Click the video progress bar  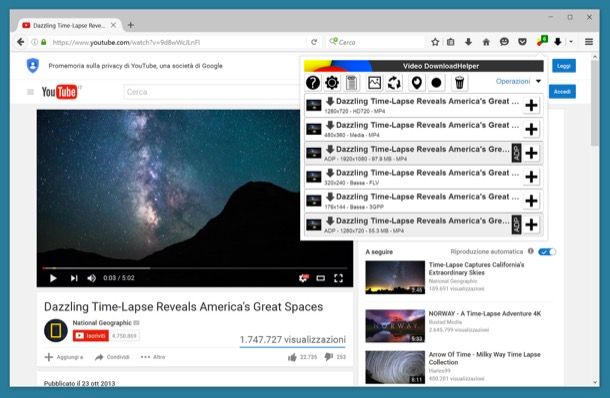pos(195,268)
